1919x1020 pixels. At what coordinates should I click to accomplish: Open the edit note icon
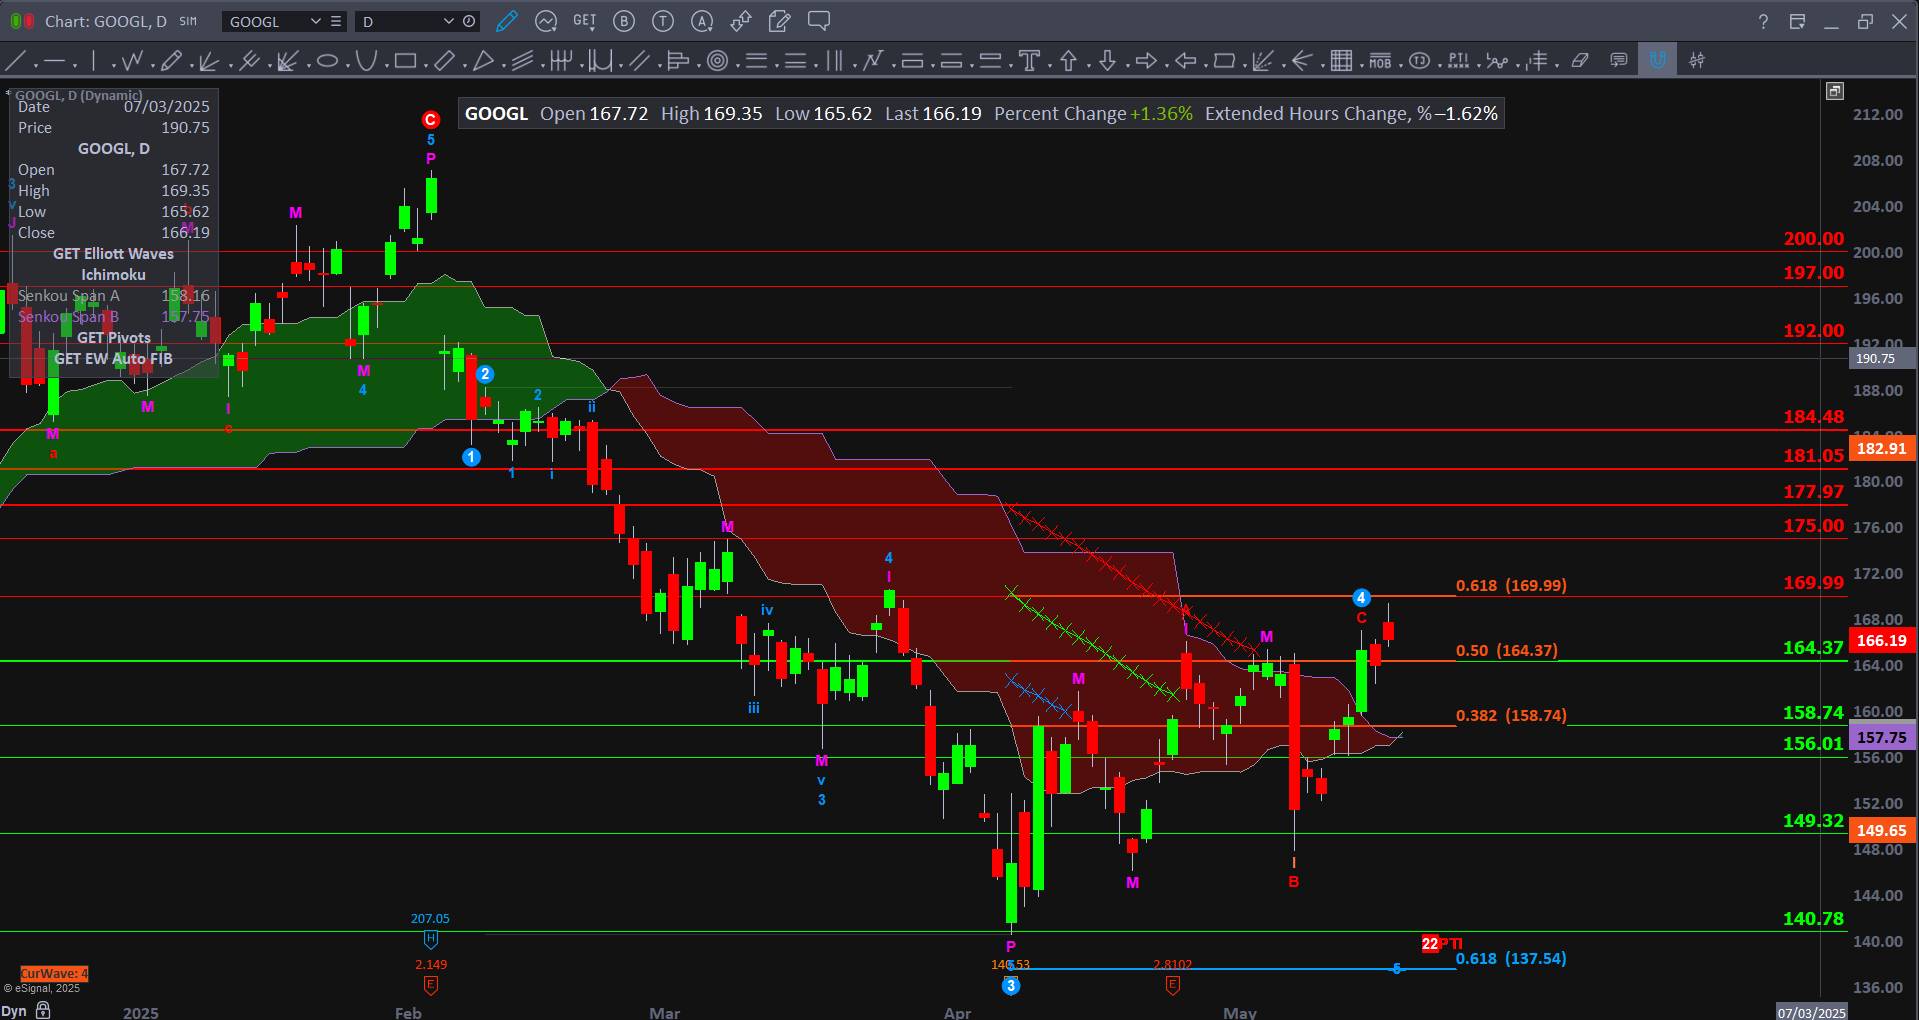tap(780, 21)
